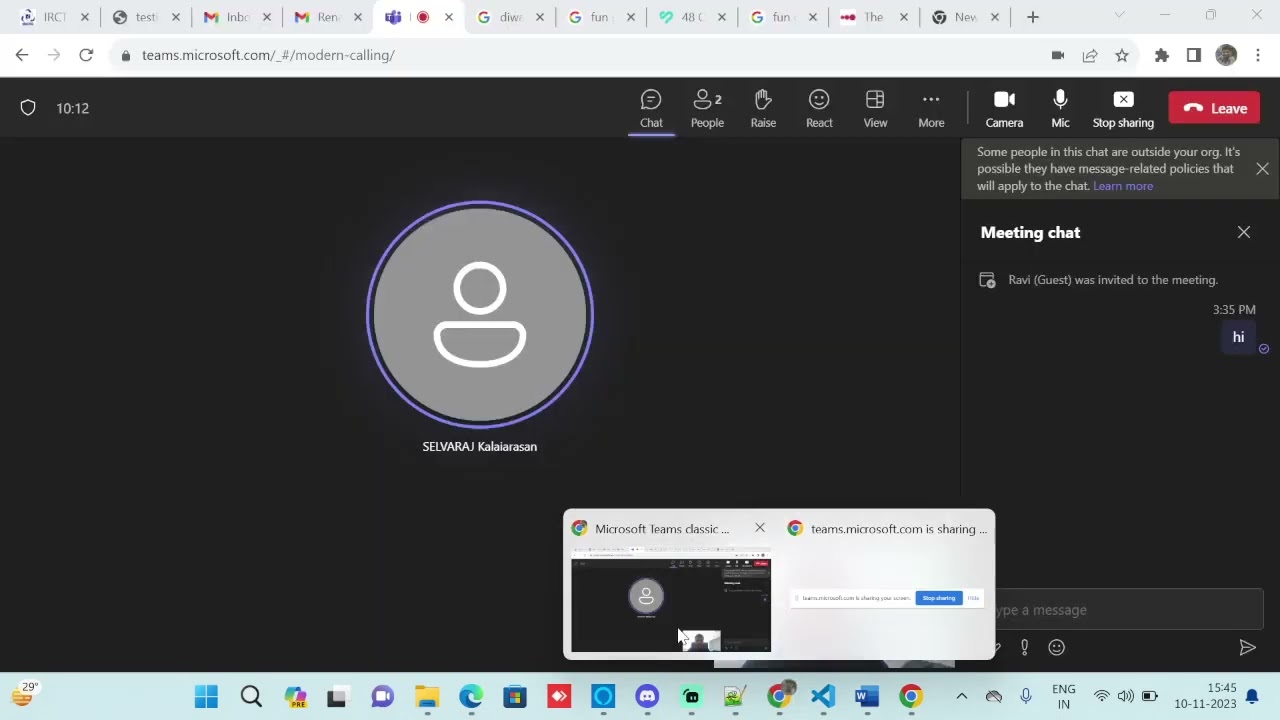Select Microsoft Teams classic window preview

pos(671,600)
